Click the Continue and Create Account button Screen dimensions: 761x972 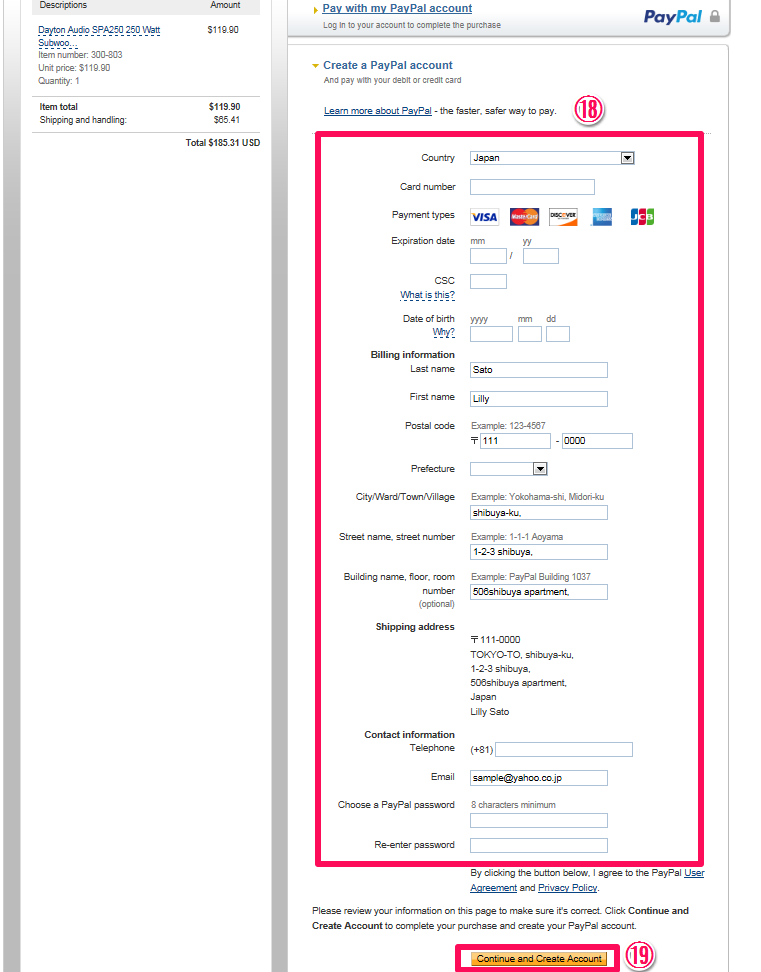539,959
